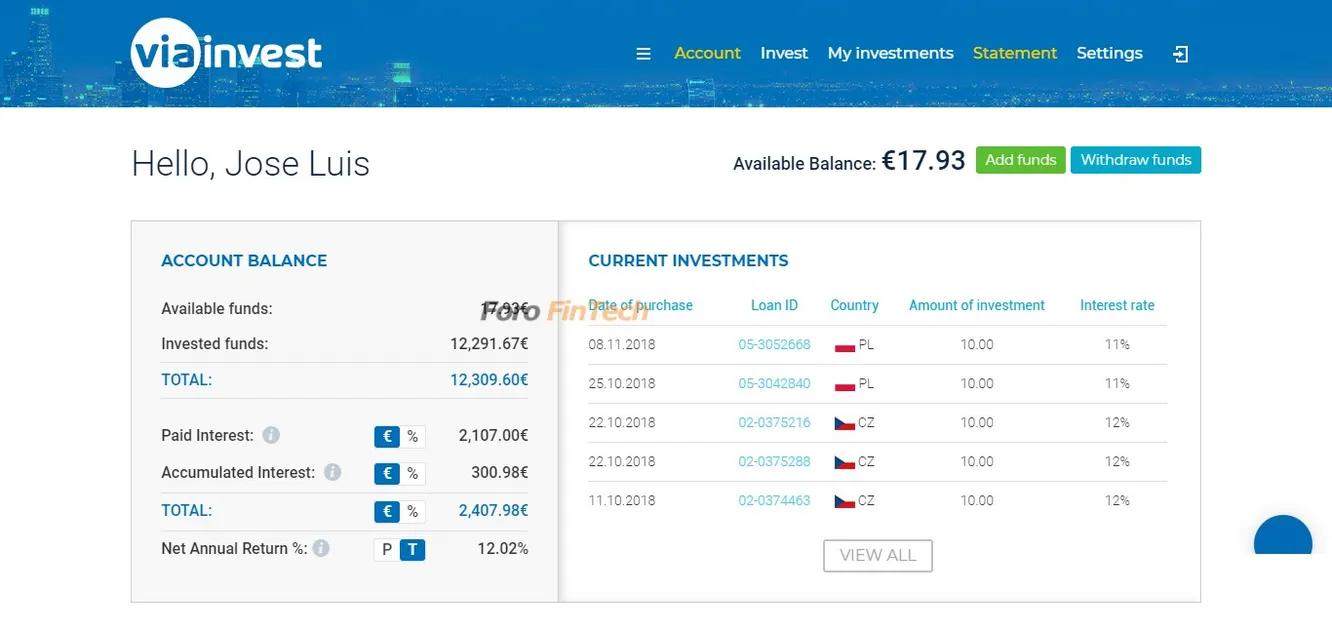Image resolution: width=1332 pixels, height=634 pixels.
Task: Switch interest TOTAL row to percent
Action: click(413, 511)
